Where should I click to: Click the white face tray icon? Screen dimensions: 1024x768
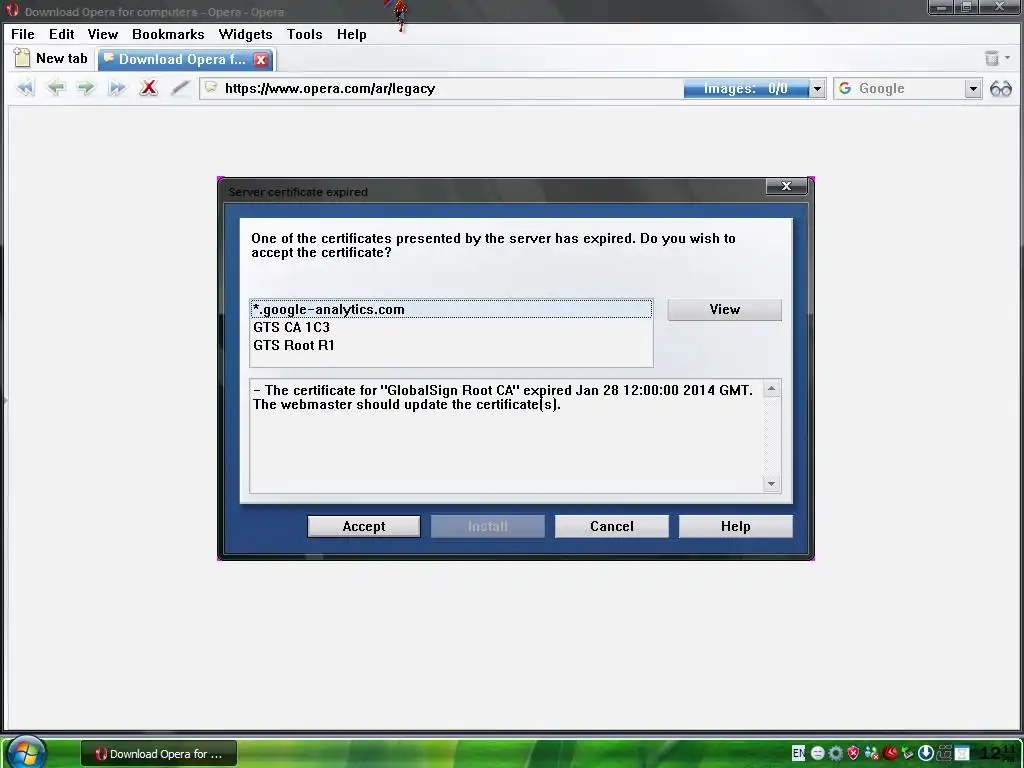point(817,753)
